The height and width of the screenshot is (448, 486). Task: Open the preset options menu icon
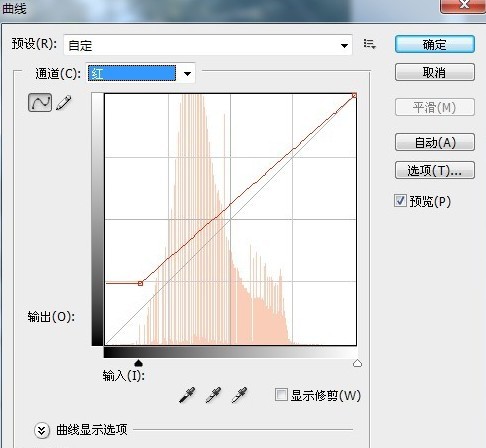369,44
